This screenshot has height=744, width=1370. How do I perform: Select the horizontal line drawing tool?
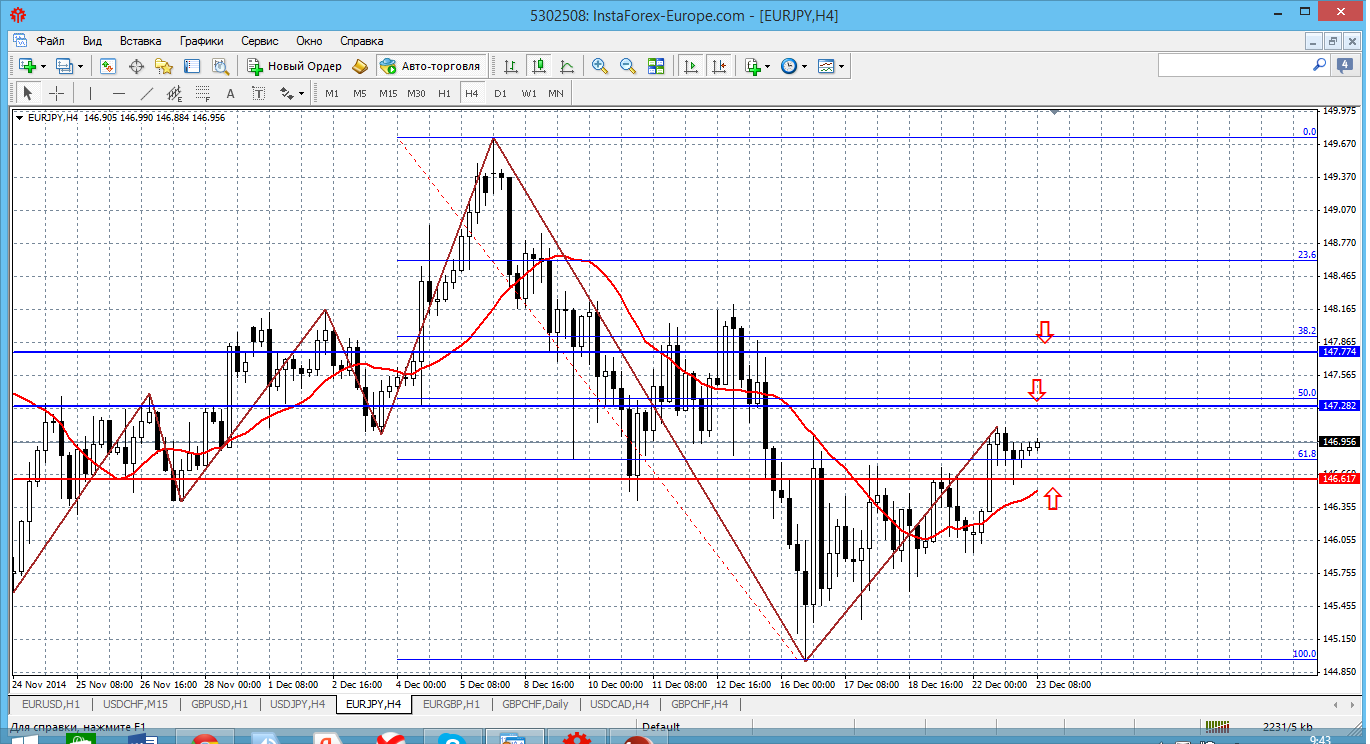[x=119, y=93]
